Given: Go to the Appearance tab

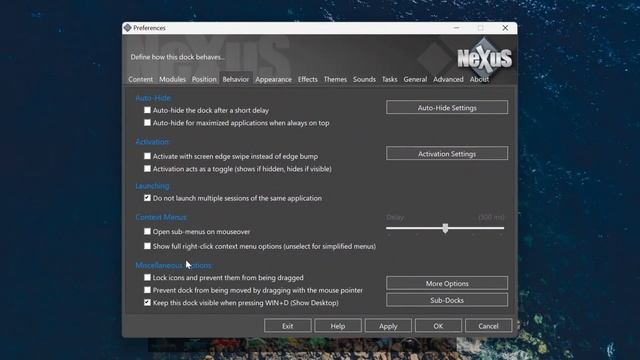Looking at the screenshot, I should [273, 79].
